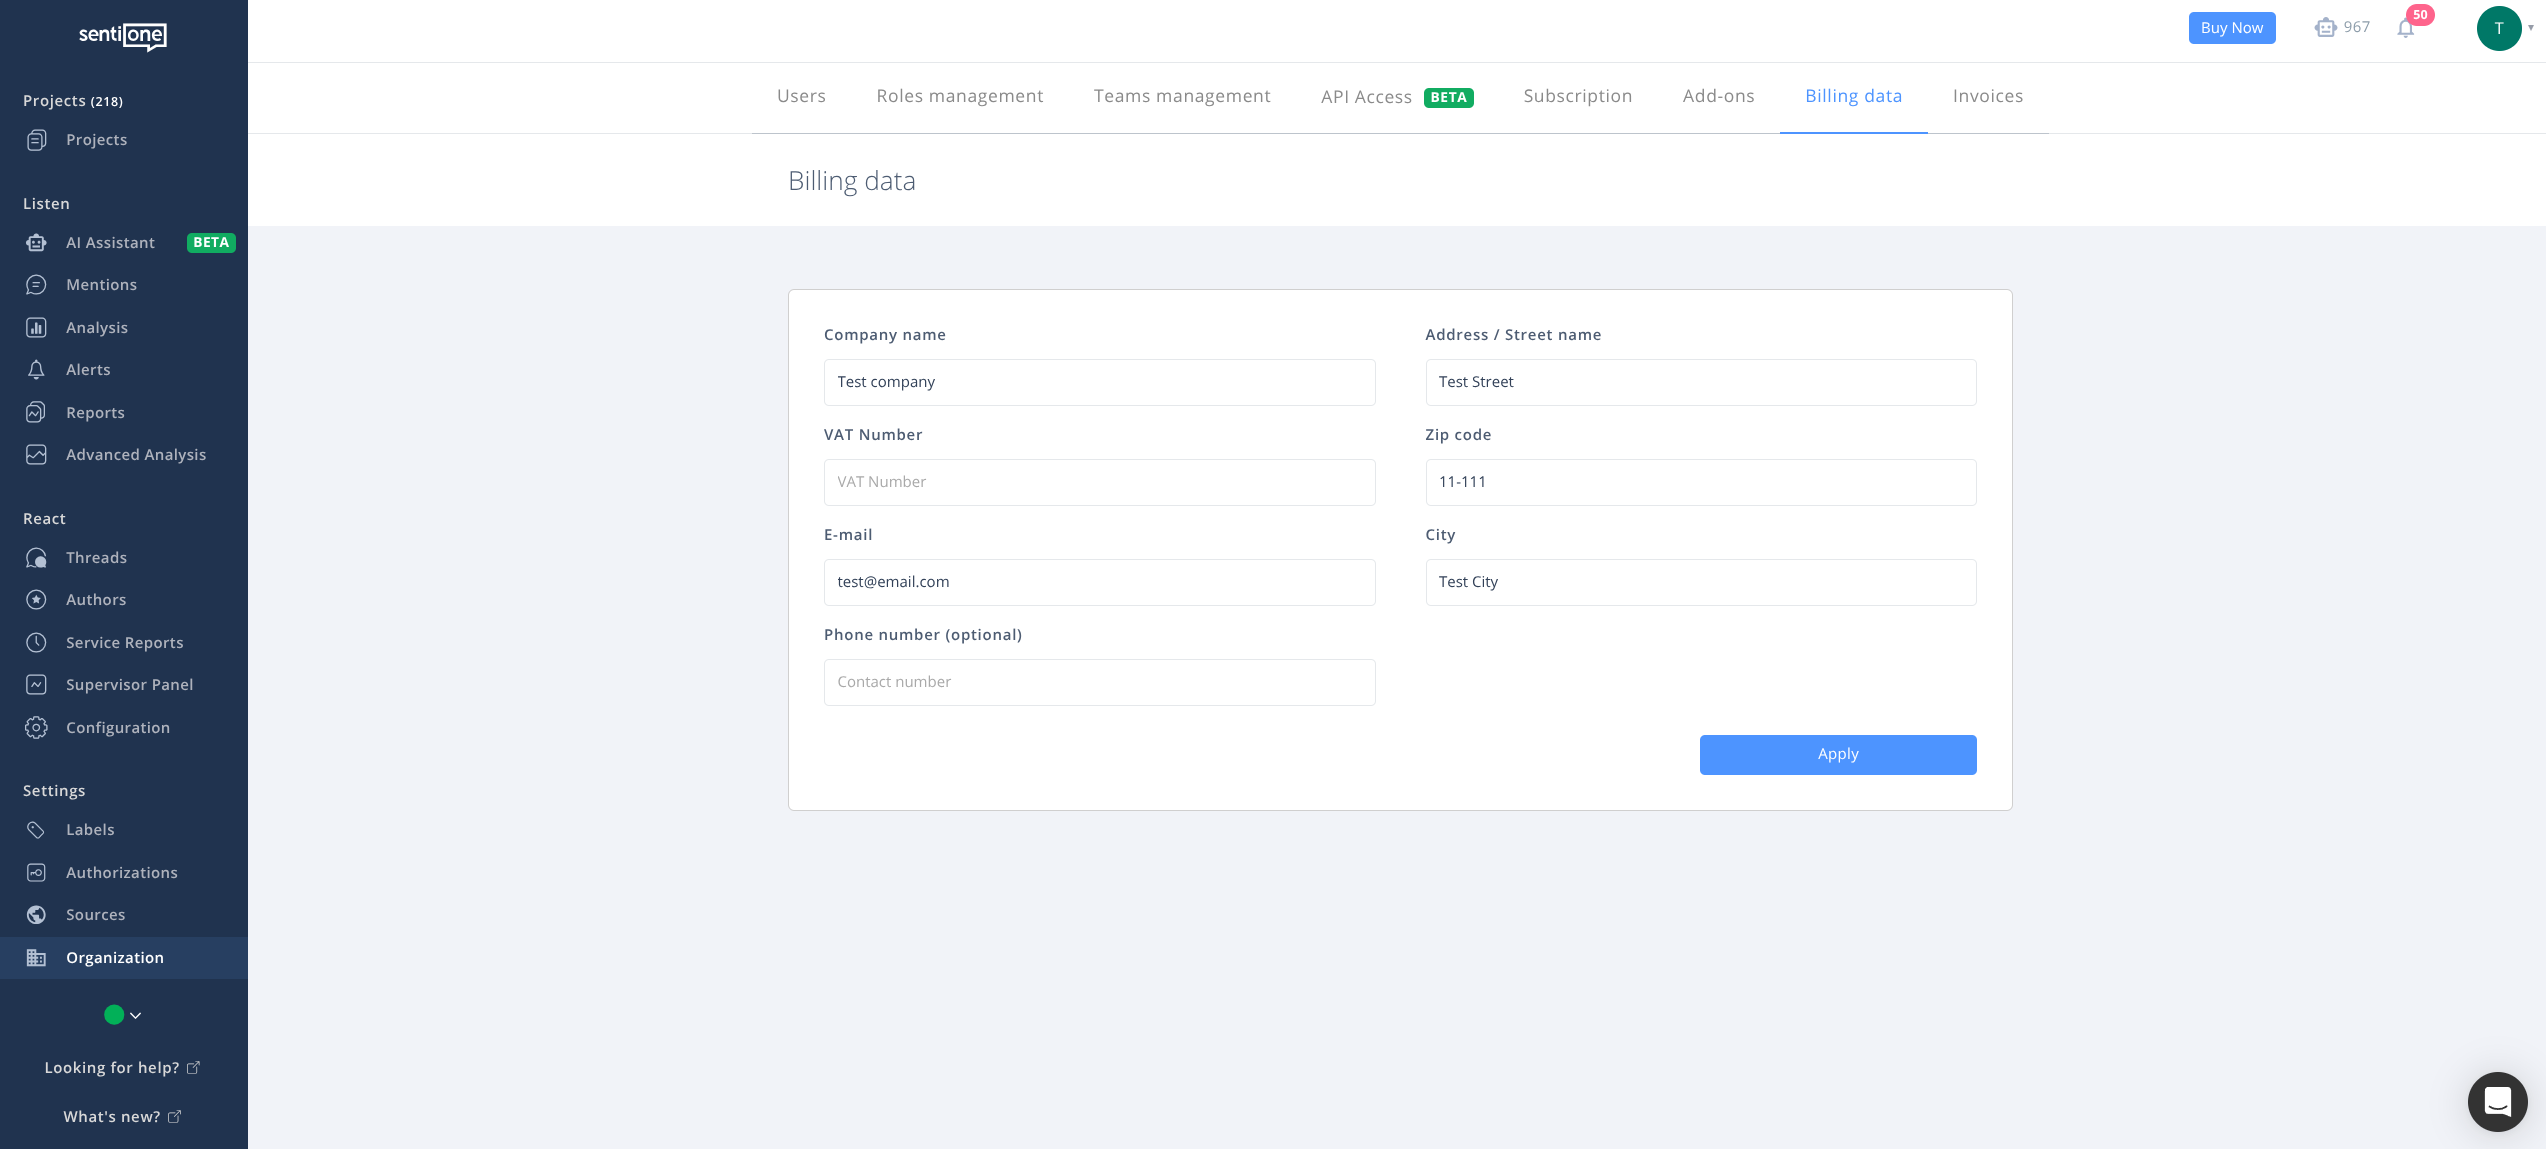Click the Alerts bell sidebar icon

click(x=36, y=370)
